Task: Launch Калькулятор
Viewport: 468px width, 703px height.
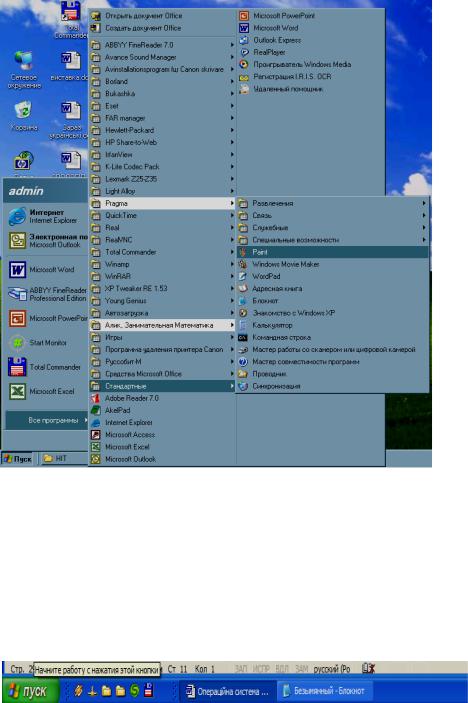Action: pyautogui.click(x=332, y=325)
